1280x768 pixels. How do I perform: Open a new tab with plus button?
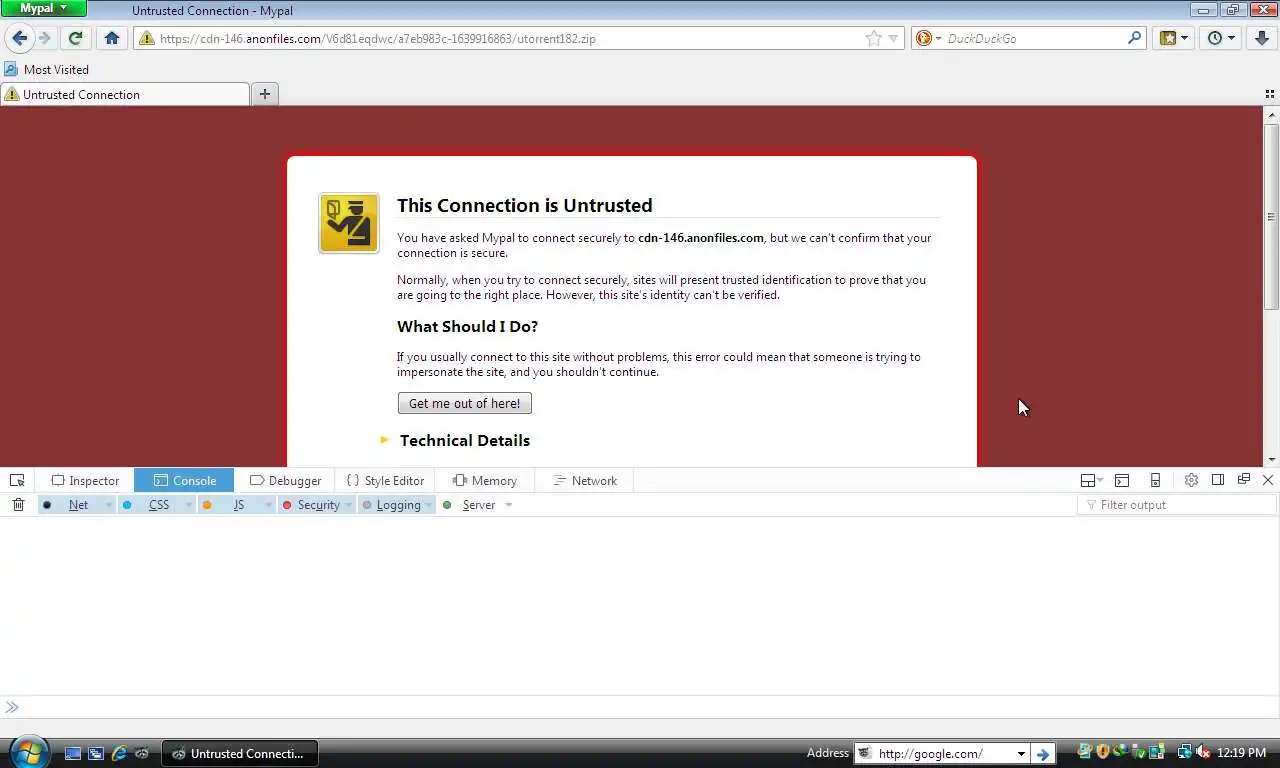pos(265,94)
